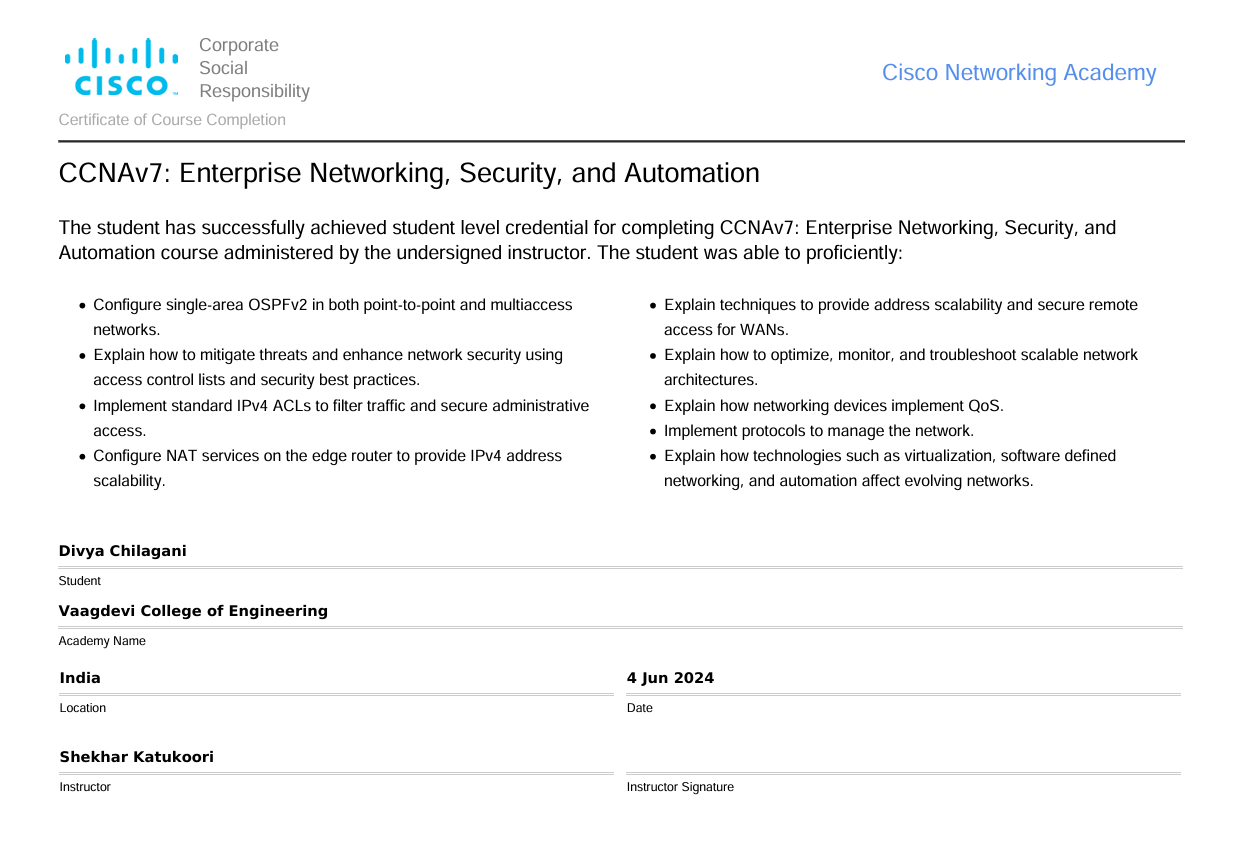1241x854 pixels.
Task: Click the Student field label
Action: coord(80,581)
